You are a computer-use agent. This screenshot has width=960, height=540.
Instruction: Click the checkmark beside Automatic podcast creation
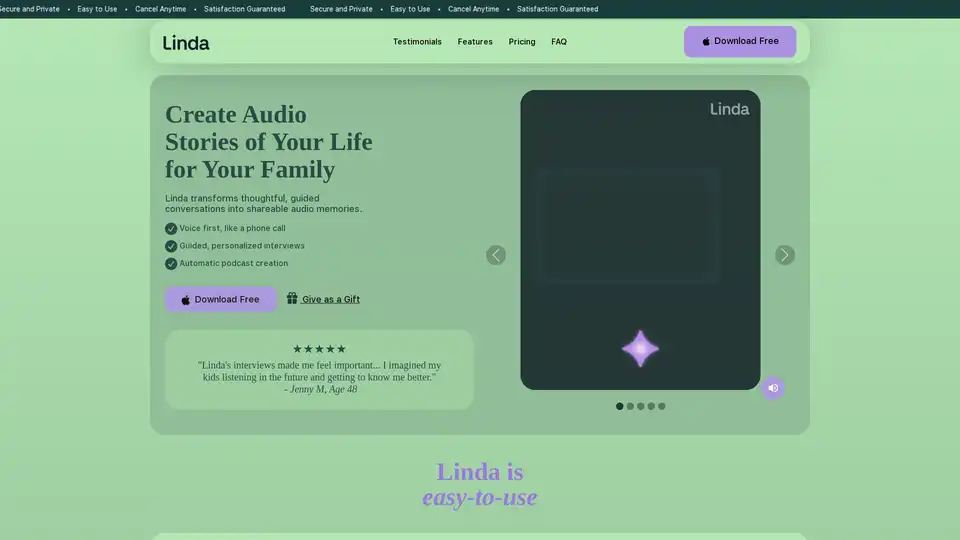tap(171, 264)
